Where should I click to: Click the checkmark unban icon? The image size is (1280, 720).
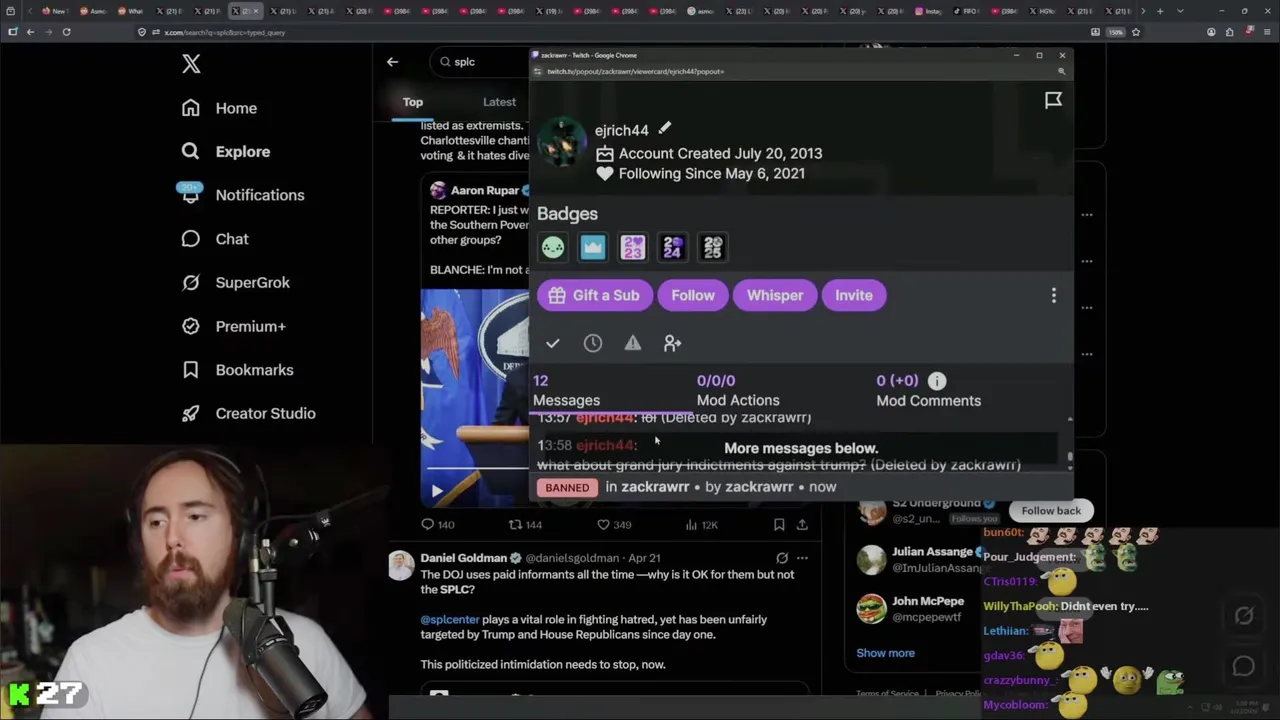pyautogui.click(x=553, y=343)
